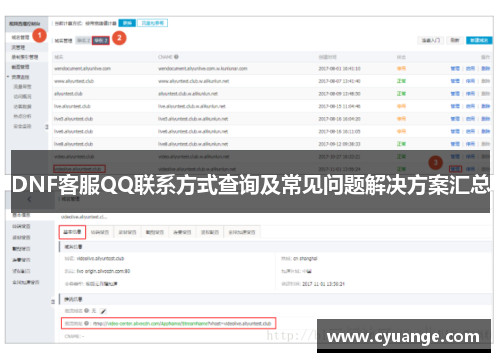Screen dimensions: 500x362
Task: Click the solid blue button after the billing method
Action: tap(127, 23)
